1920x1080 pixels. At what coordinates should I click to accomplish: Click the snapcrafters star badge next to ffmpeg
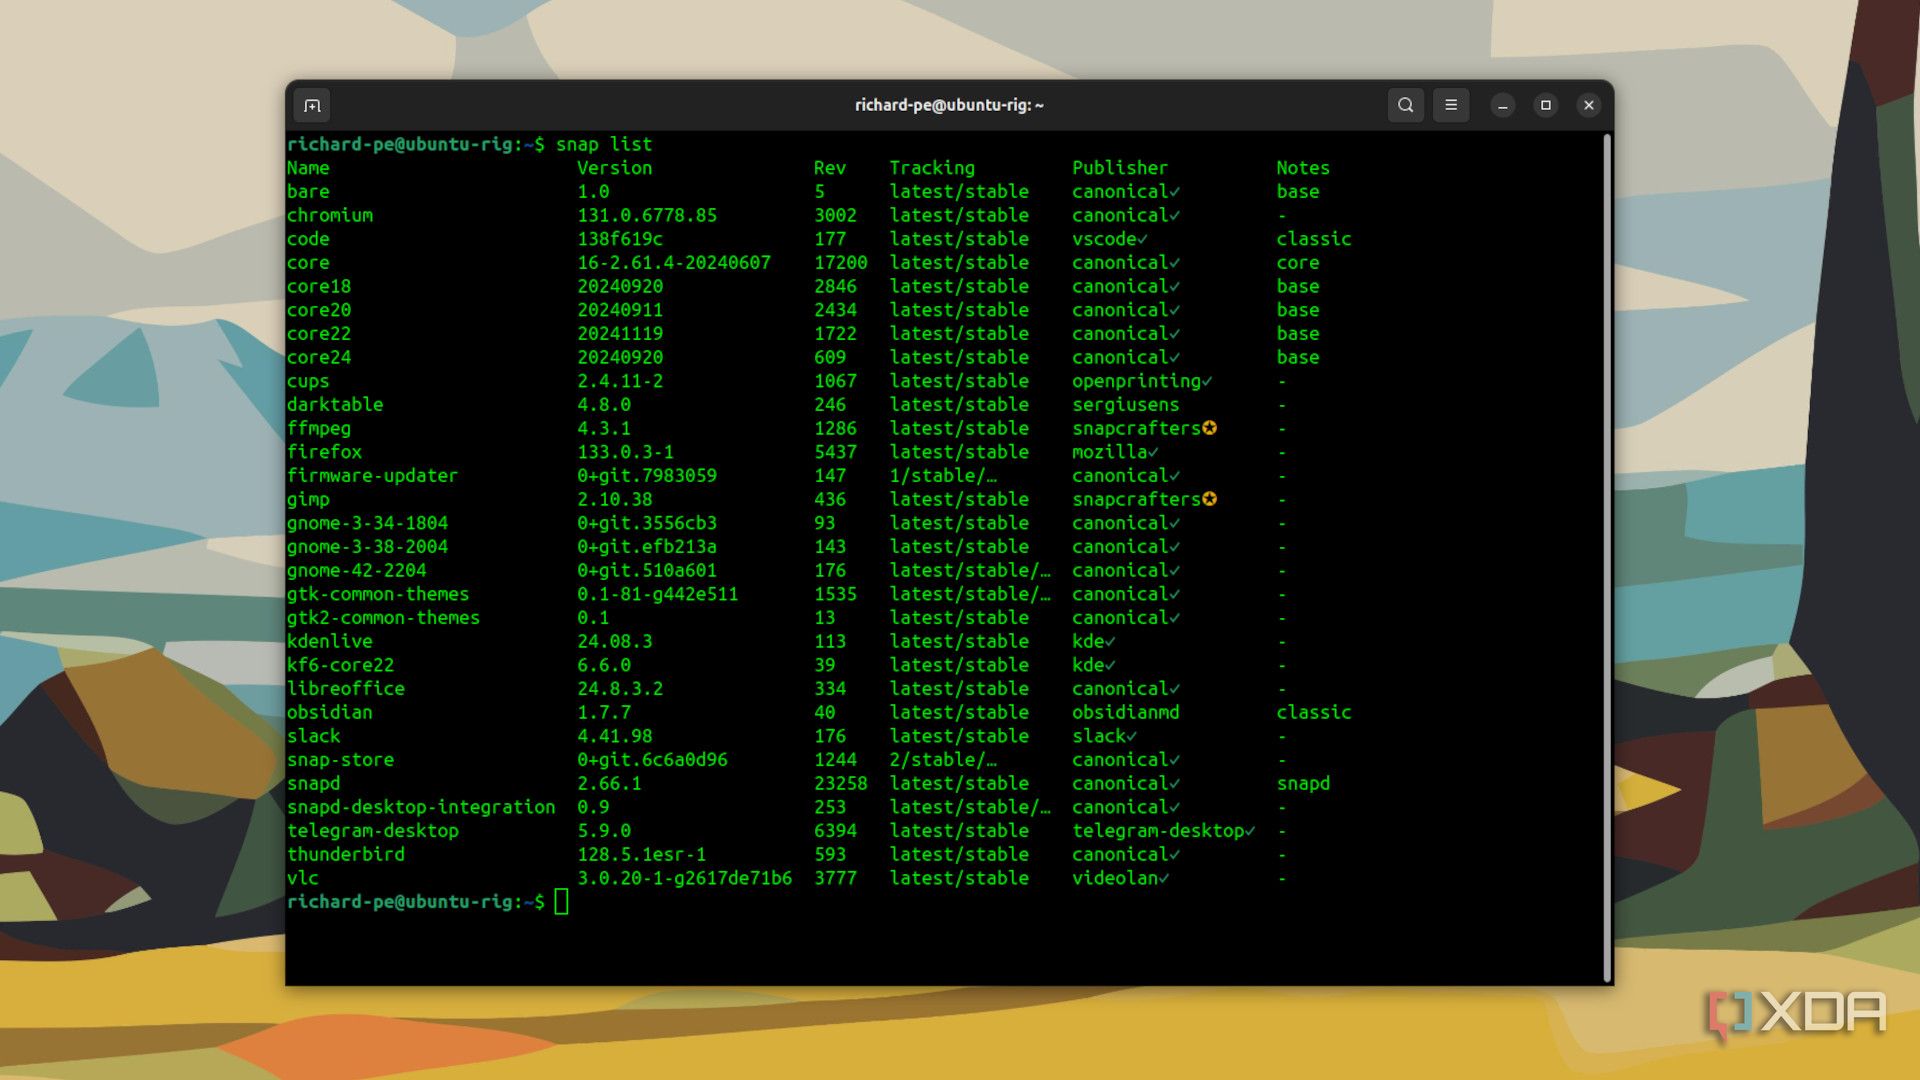(x=1208, y=428)
